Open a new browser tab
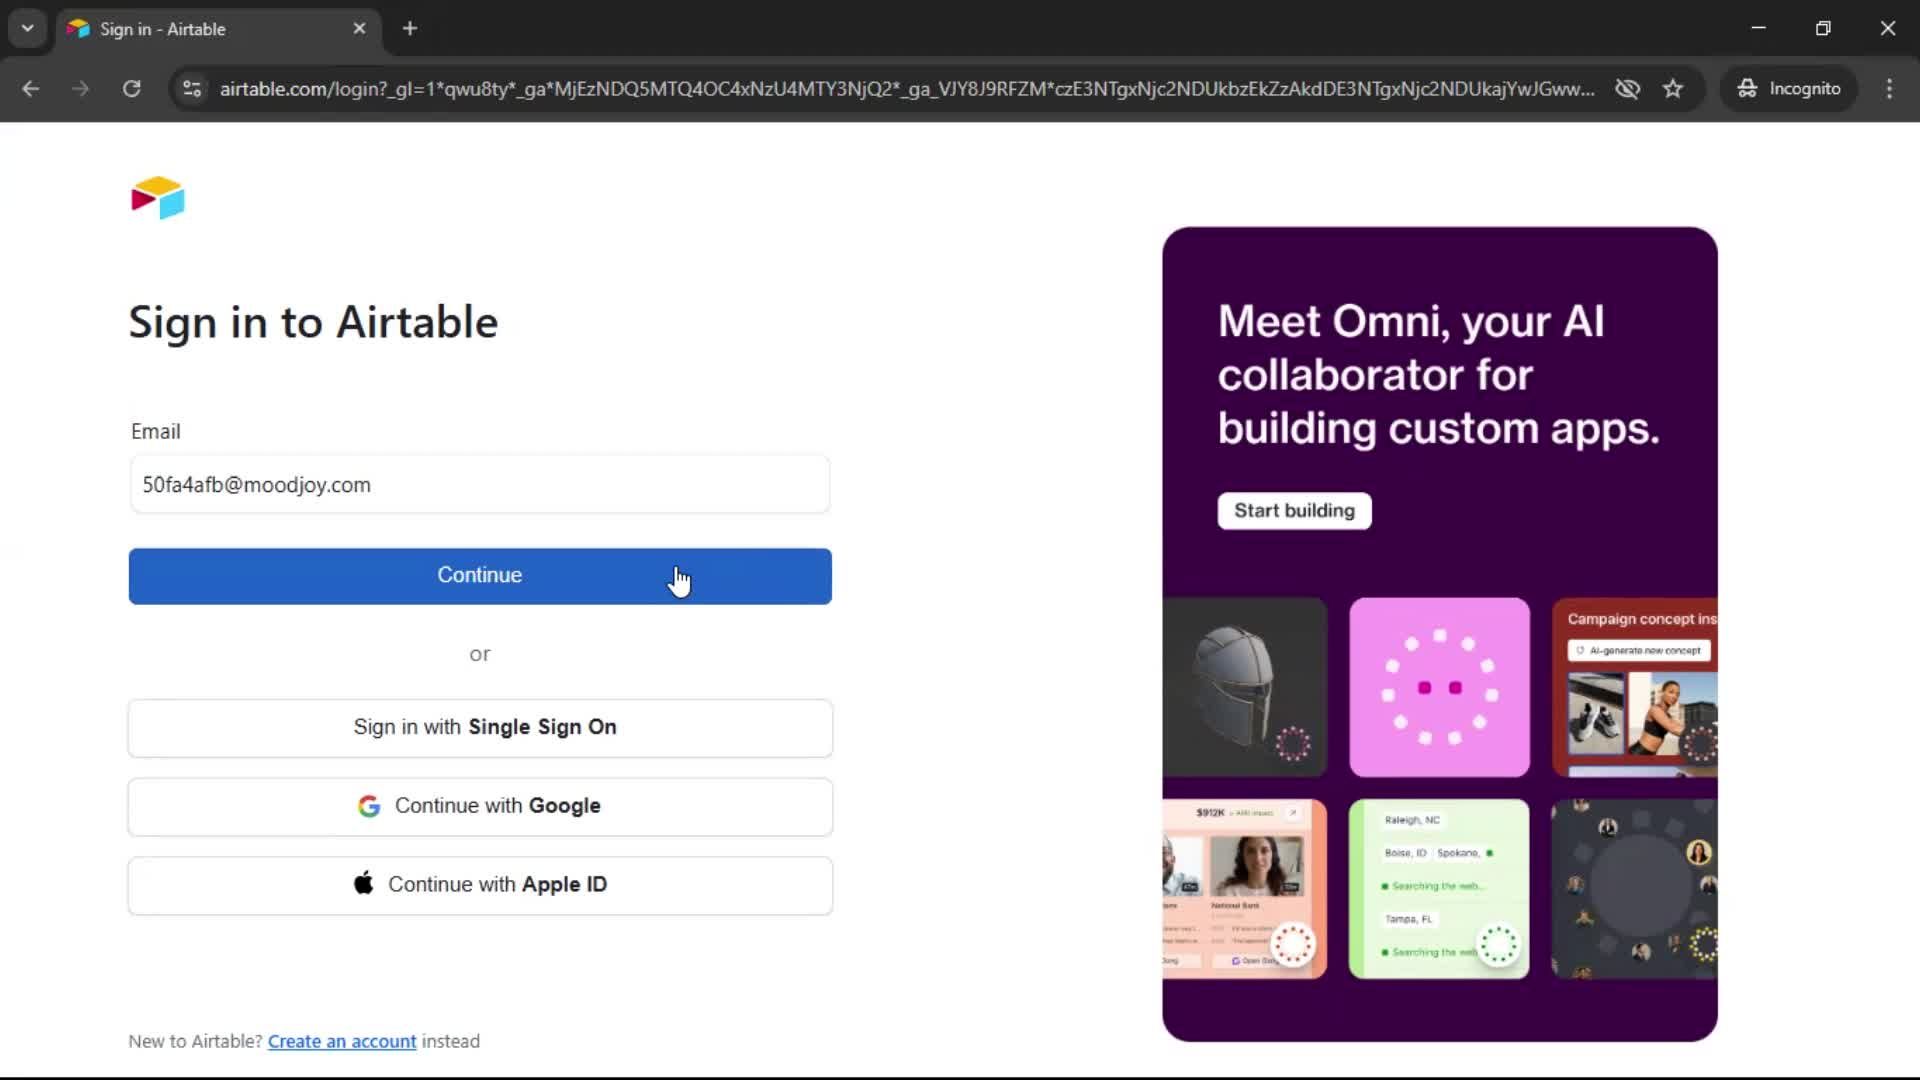 [x=410, y=29]
